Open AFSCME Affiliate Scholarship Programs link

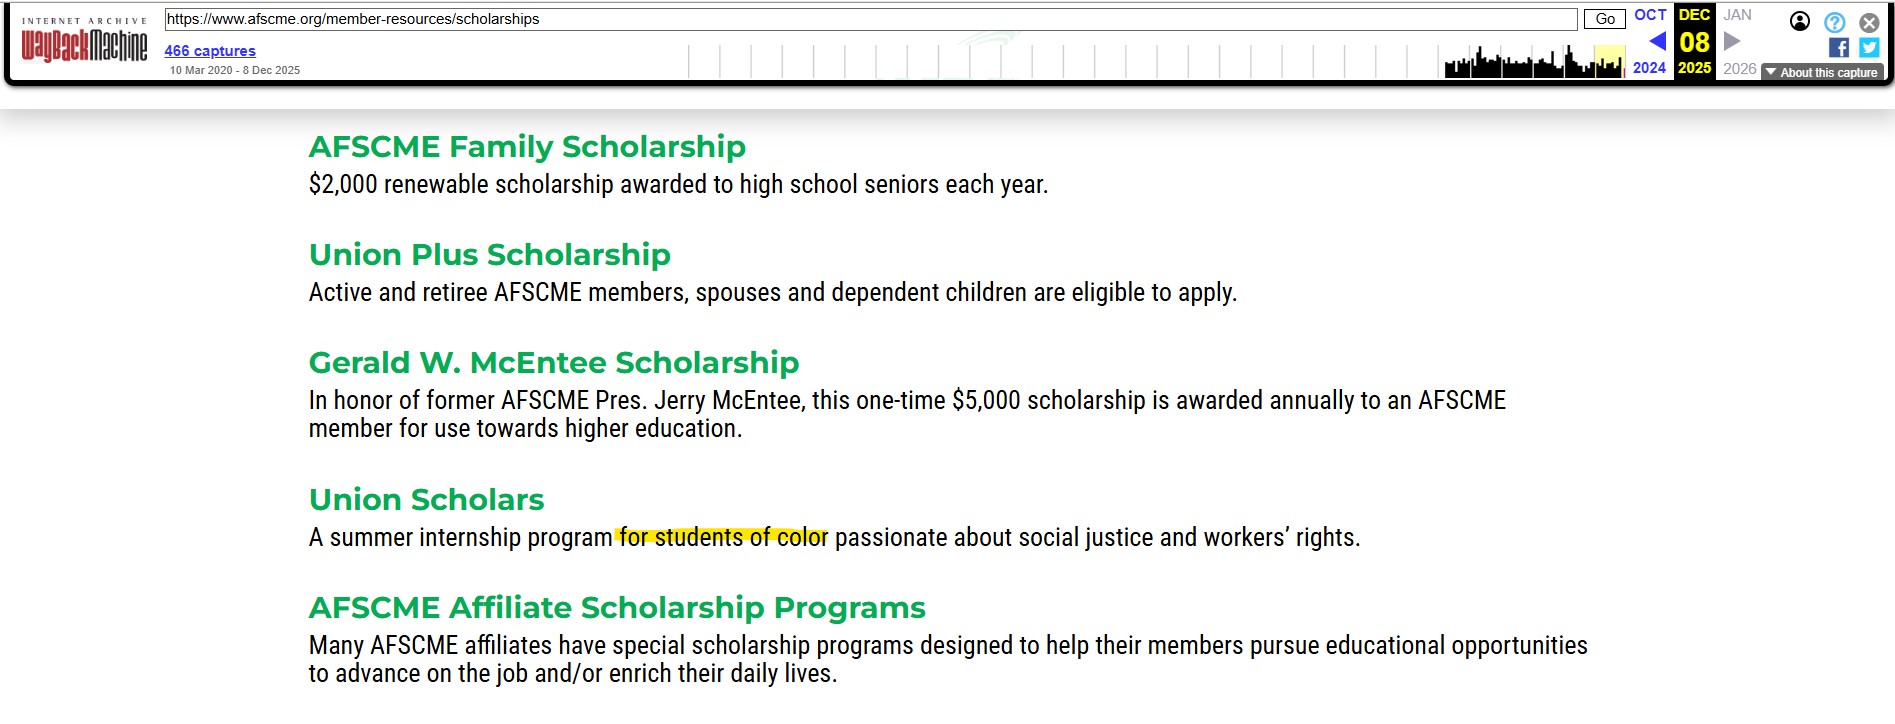(617, 608)
